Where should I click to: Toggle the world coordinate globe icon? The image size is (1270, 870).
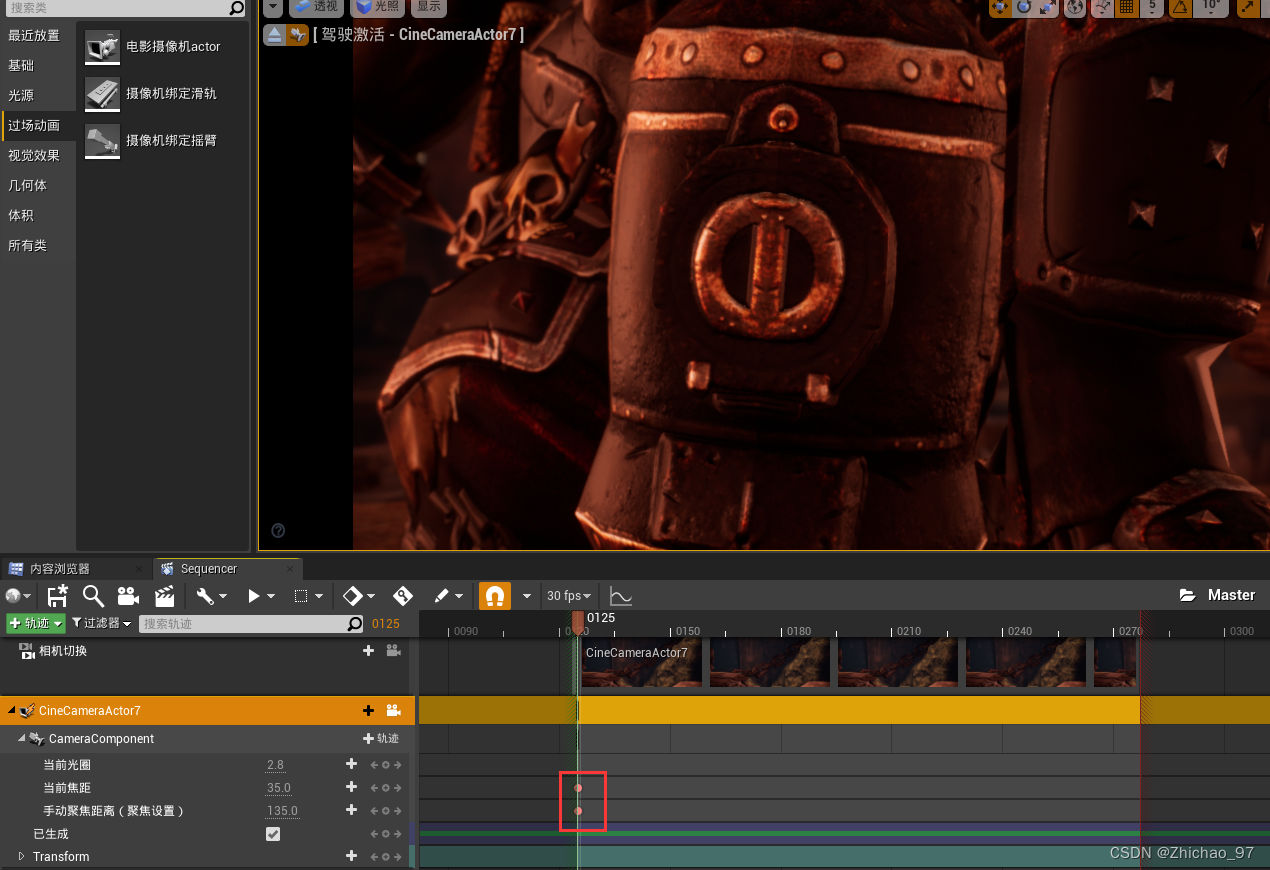[1075, 7]
